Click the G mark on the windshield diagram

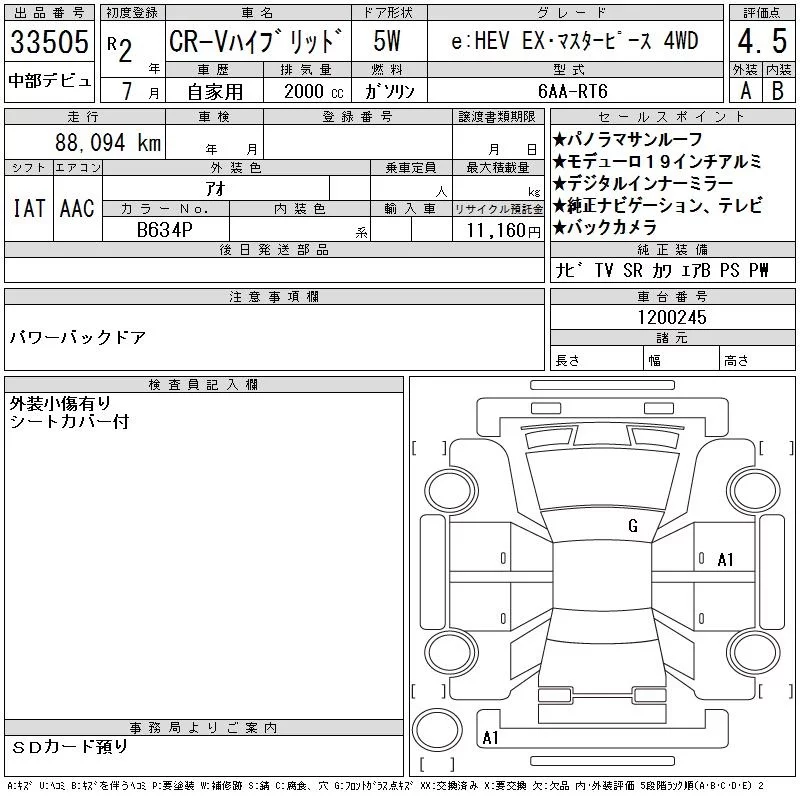point(632,526)
